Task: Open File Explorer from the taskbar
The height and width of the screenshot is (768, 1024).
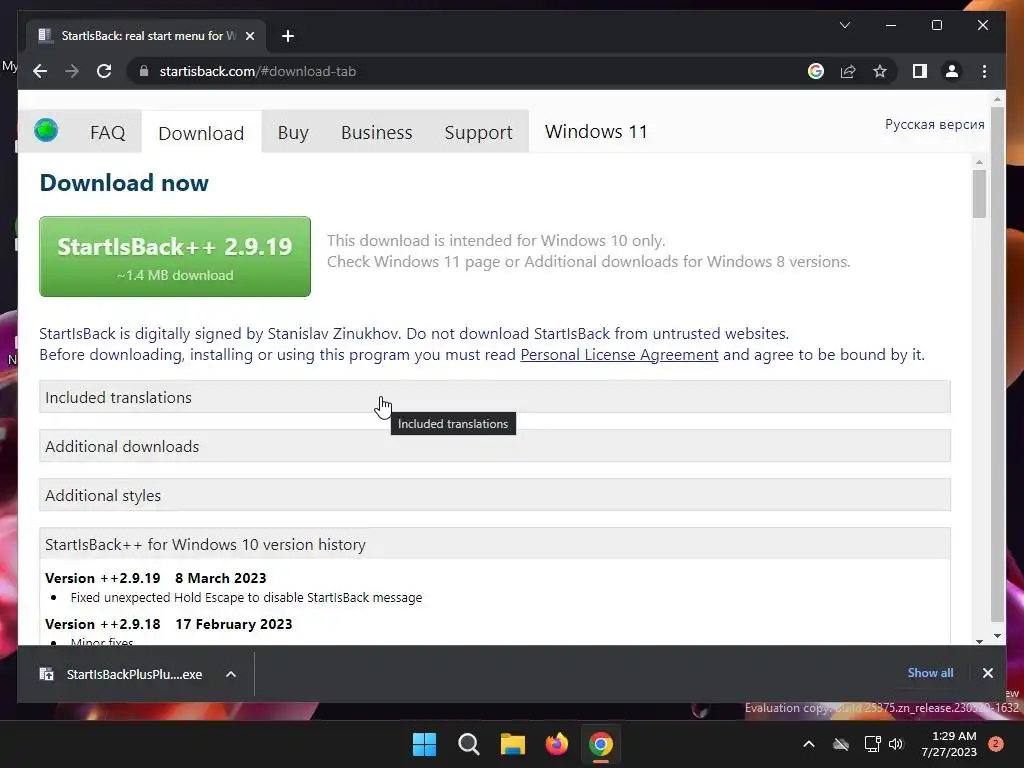Action: 513,744
